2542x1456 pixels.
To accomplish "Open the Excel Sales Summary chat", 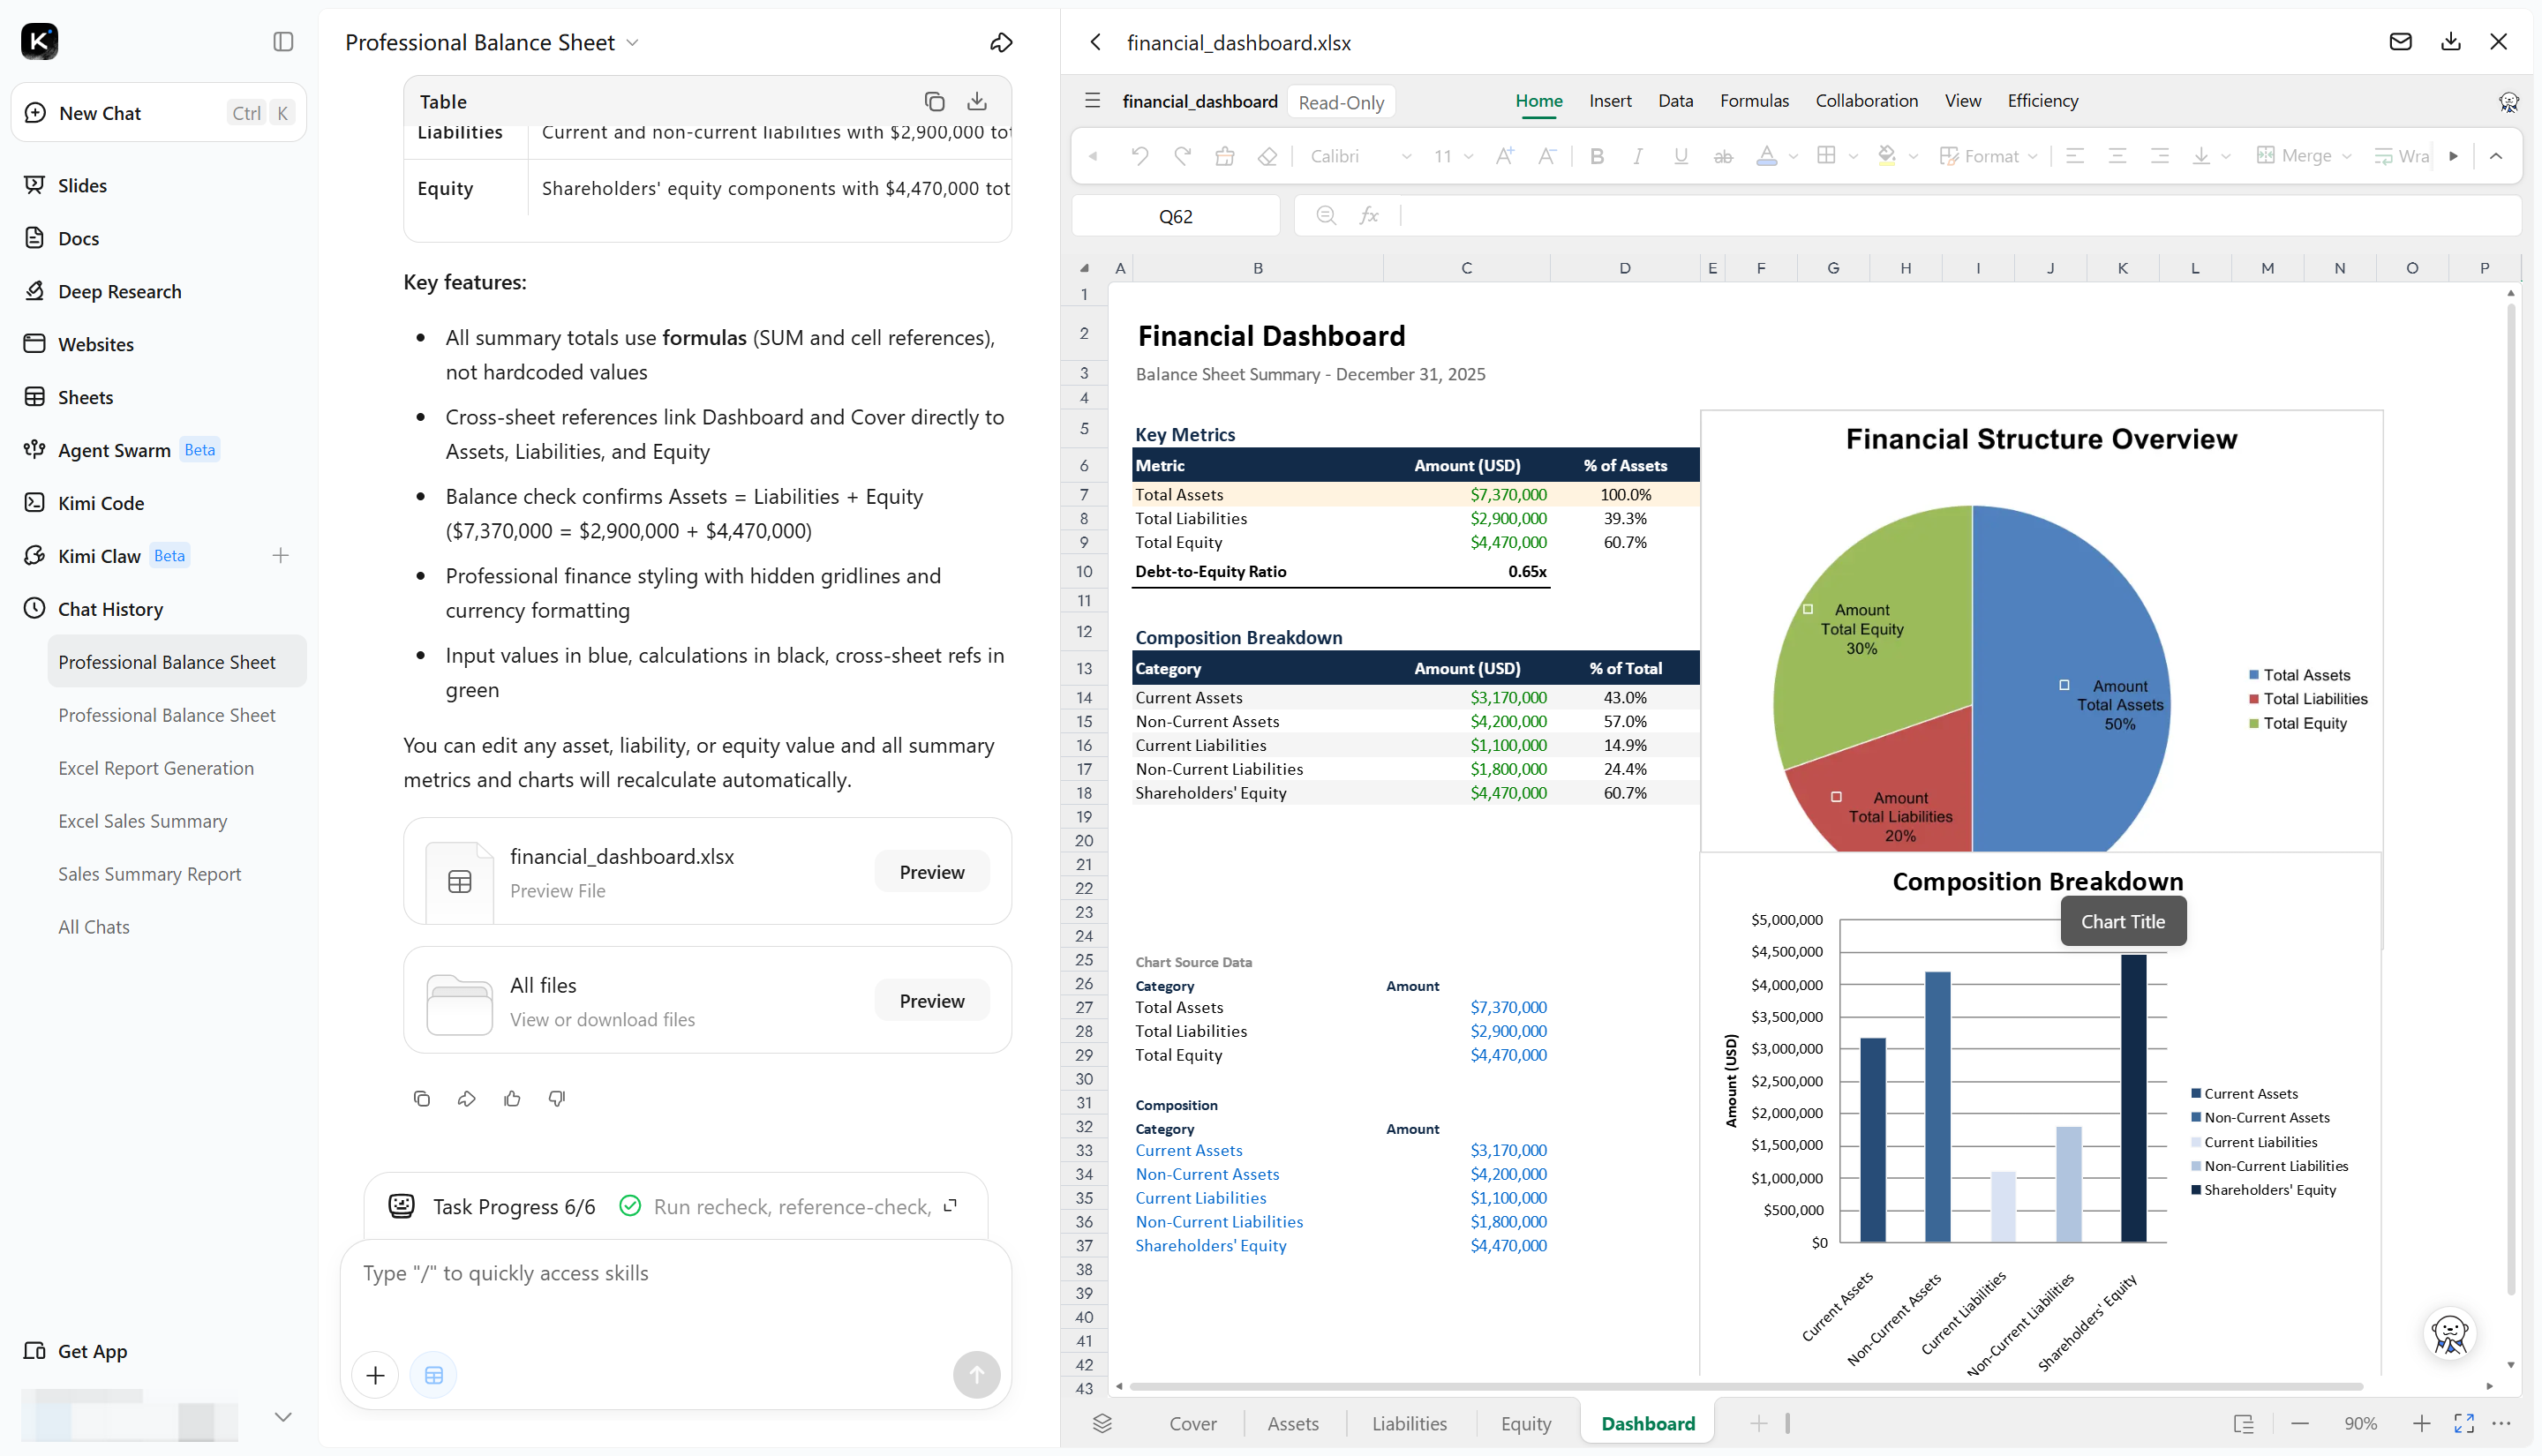I will [x=143, y=821].
